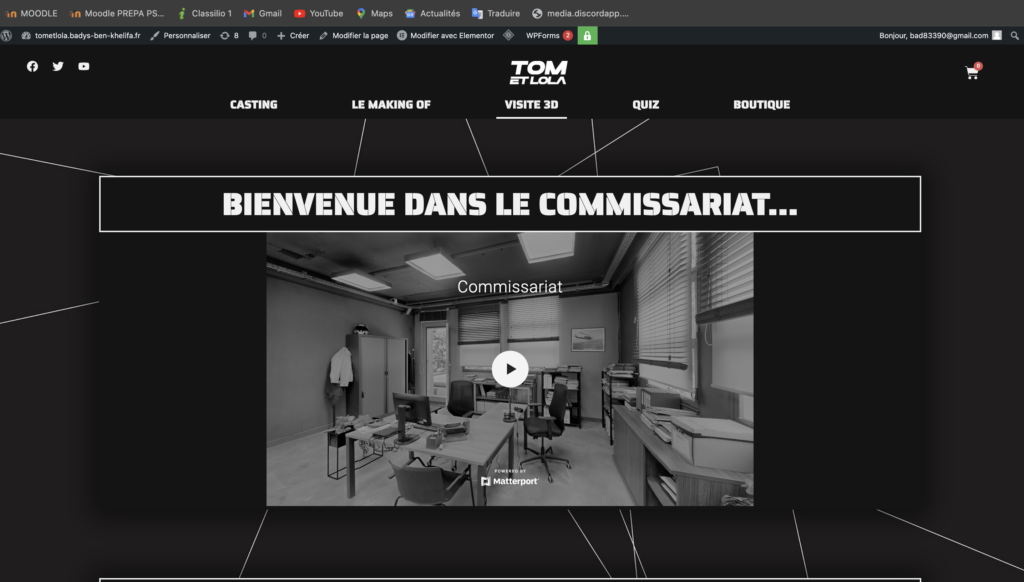Open the Gmail bookmark
Viewport: 1024px width, 582px height.
click(263, 13)
